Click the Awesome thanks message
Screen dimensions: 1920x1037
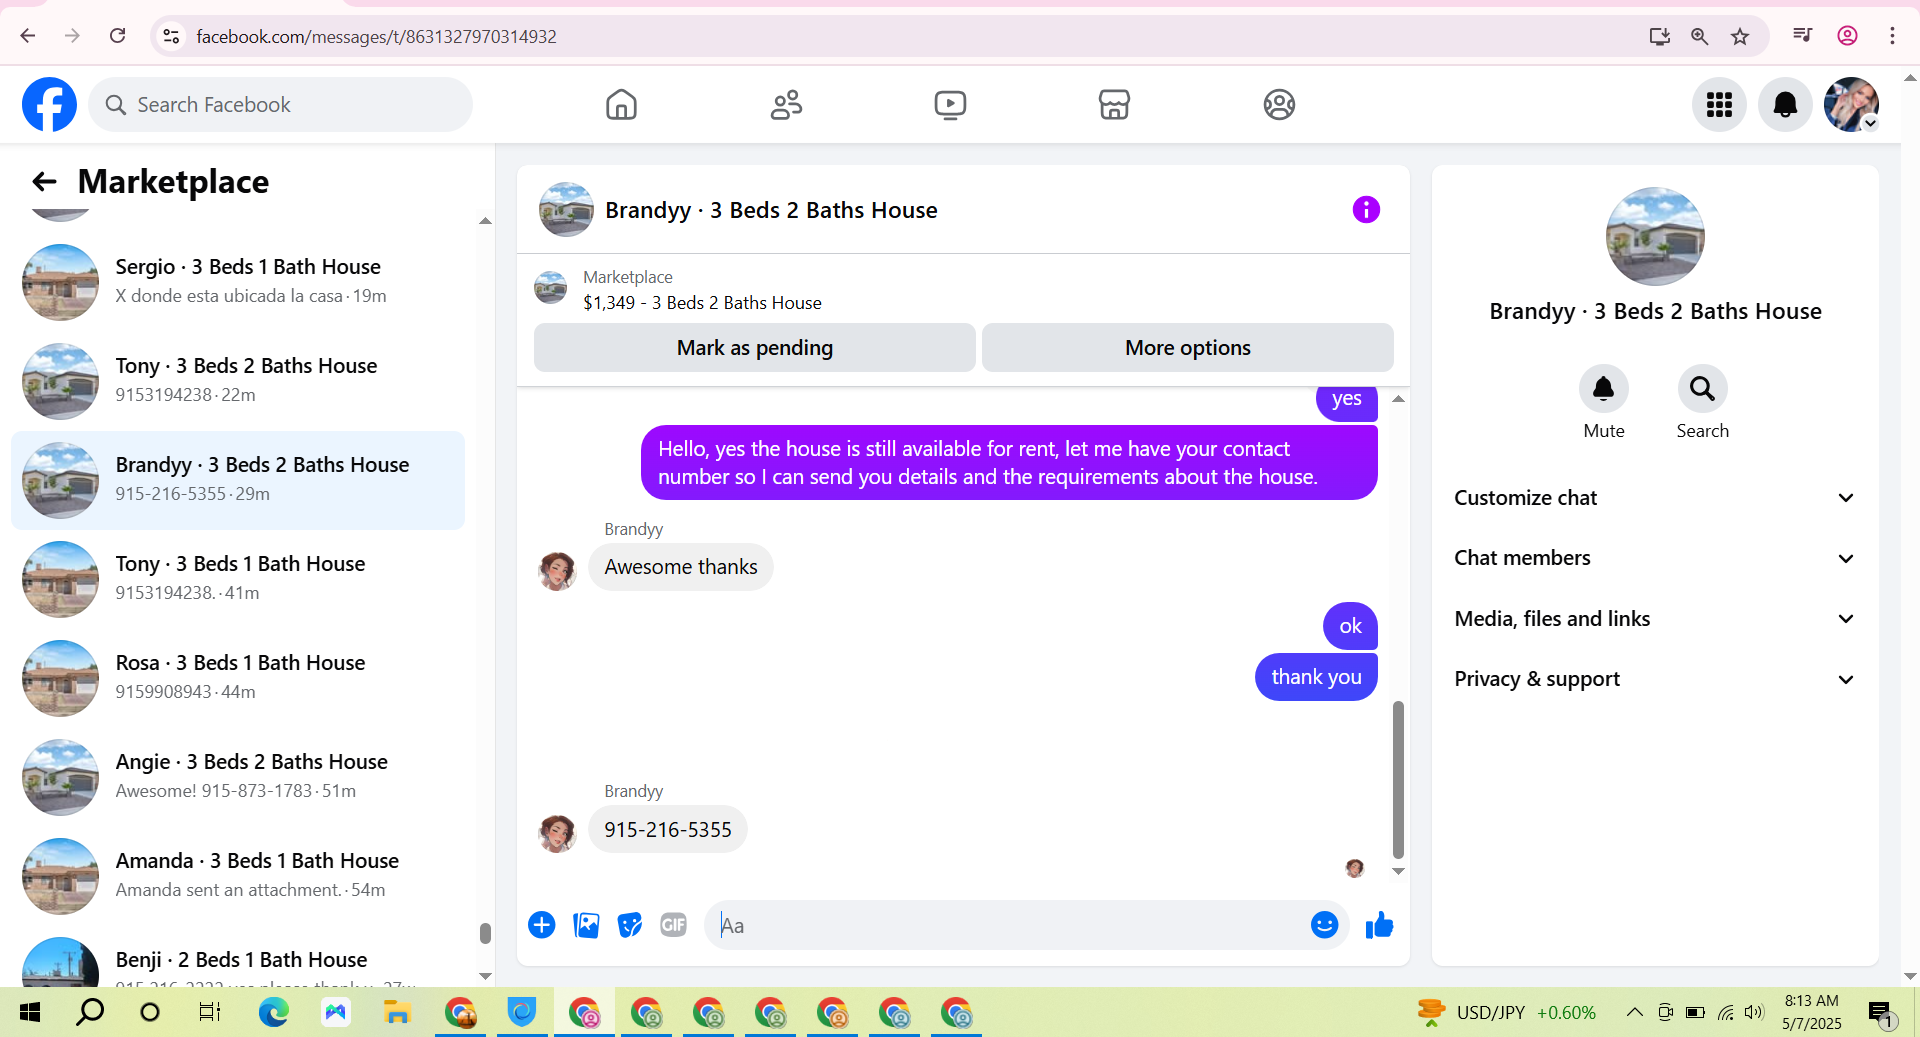click(x=680, y=567)
